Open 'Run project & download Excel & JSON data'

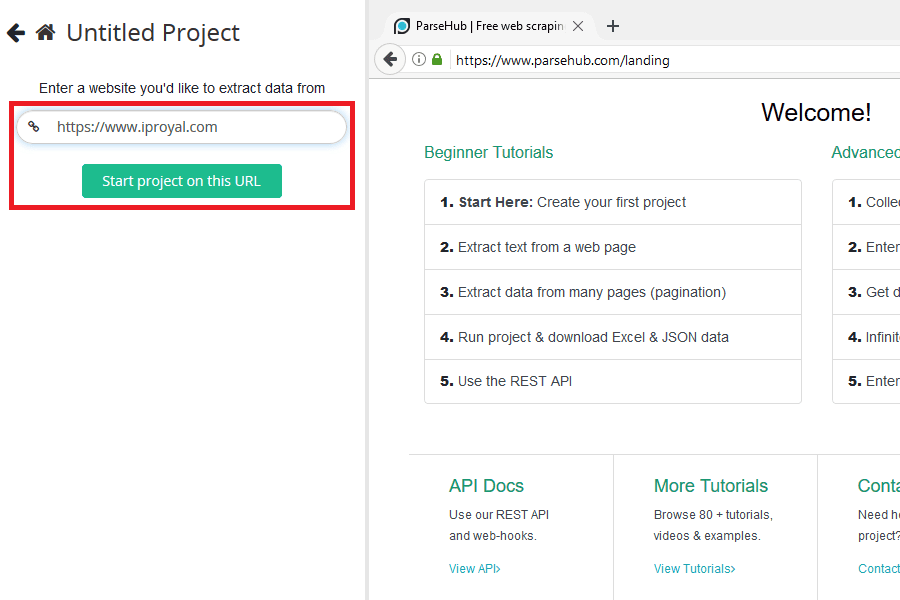[612, 337]
